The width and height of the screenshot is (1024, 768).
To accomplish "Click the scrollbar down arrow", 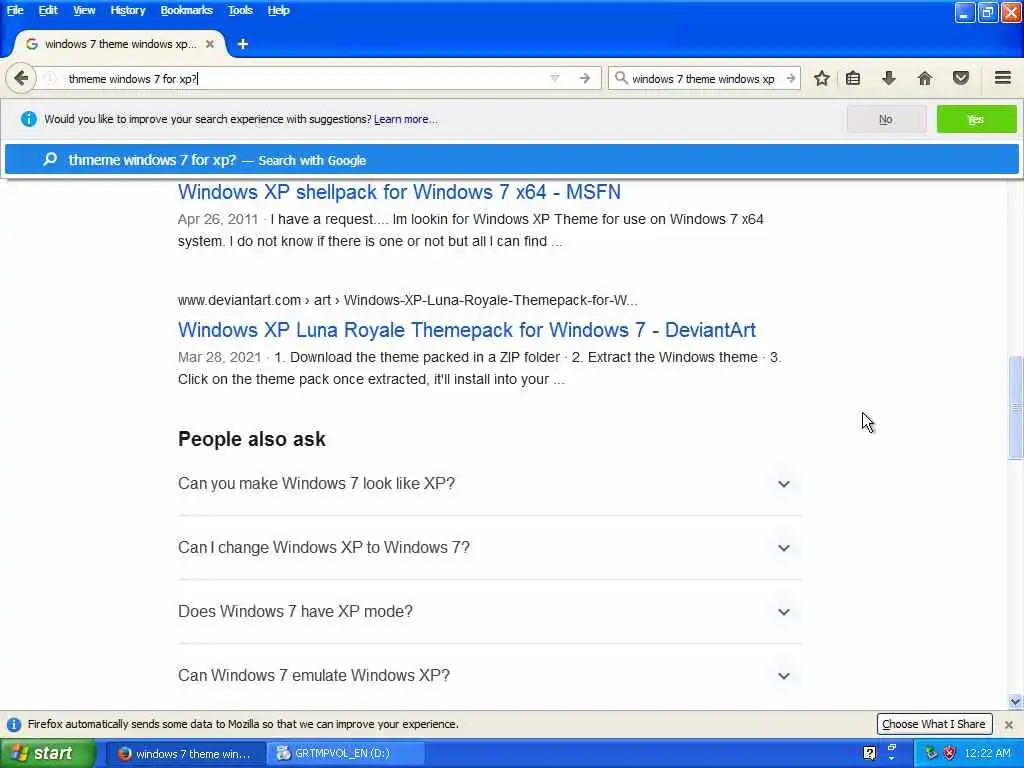I will (1016, 701).
